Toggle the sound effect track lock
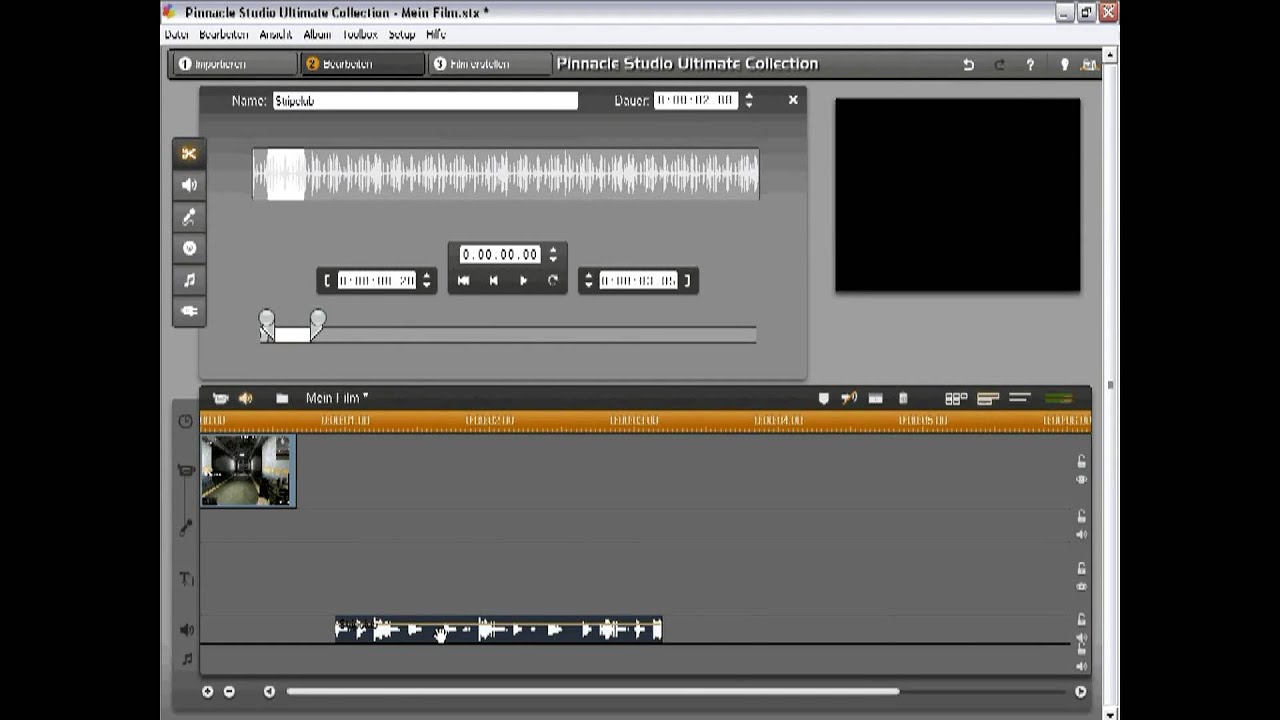 pyautogui.click(x=1081, y=620)
